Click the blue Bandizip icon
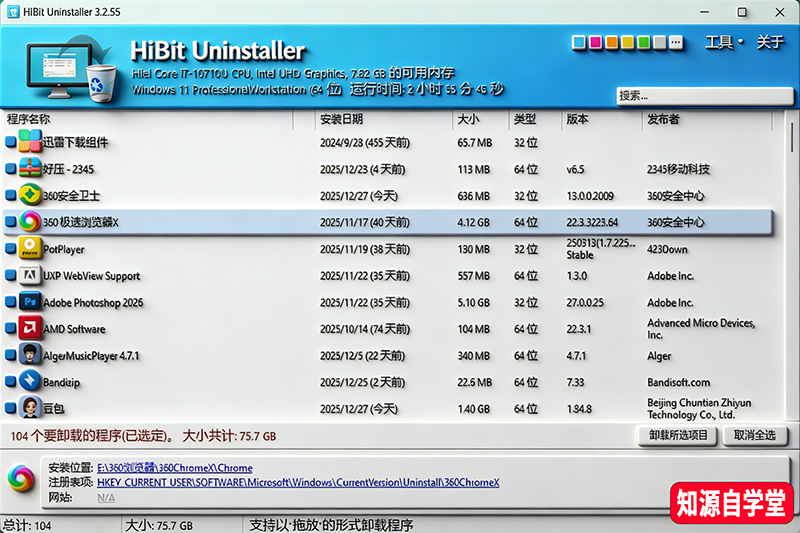The image size is (800, 533). 30,381
